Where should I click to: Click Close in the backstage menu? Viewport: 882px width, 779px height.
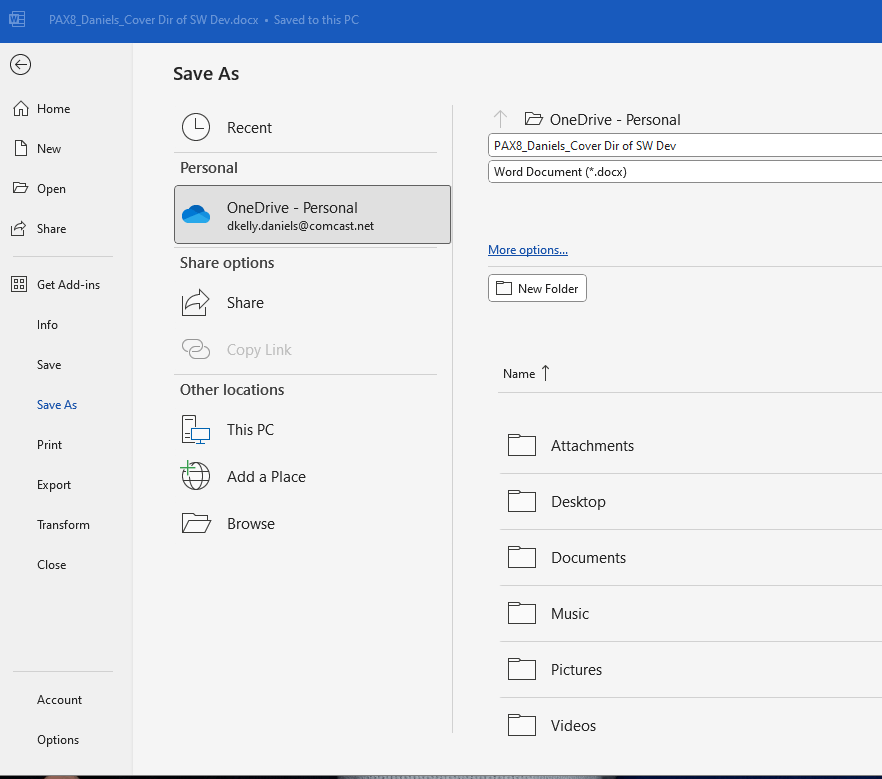click(x=52, y=564)
